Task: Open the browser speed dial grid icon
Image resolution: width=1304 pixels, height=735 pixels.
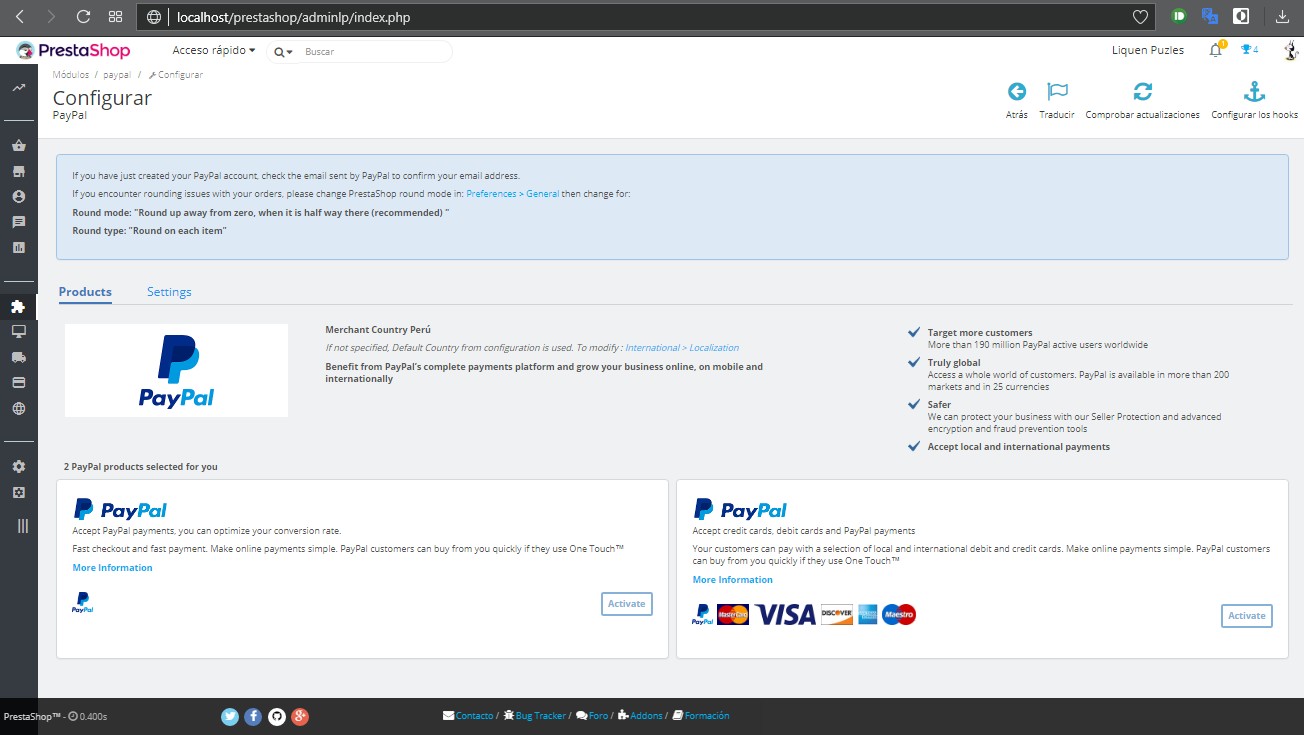Action: pyautogui.click(x=115, y=17)
